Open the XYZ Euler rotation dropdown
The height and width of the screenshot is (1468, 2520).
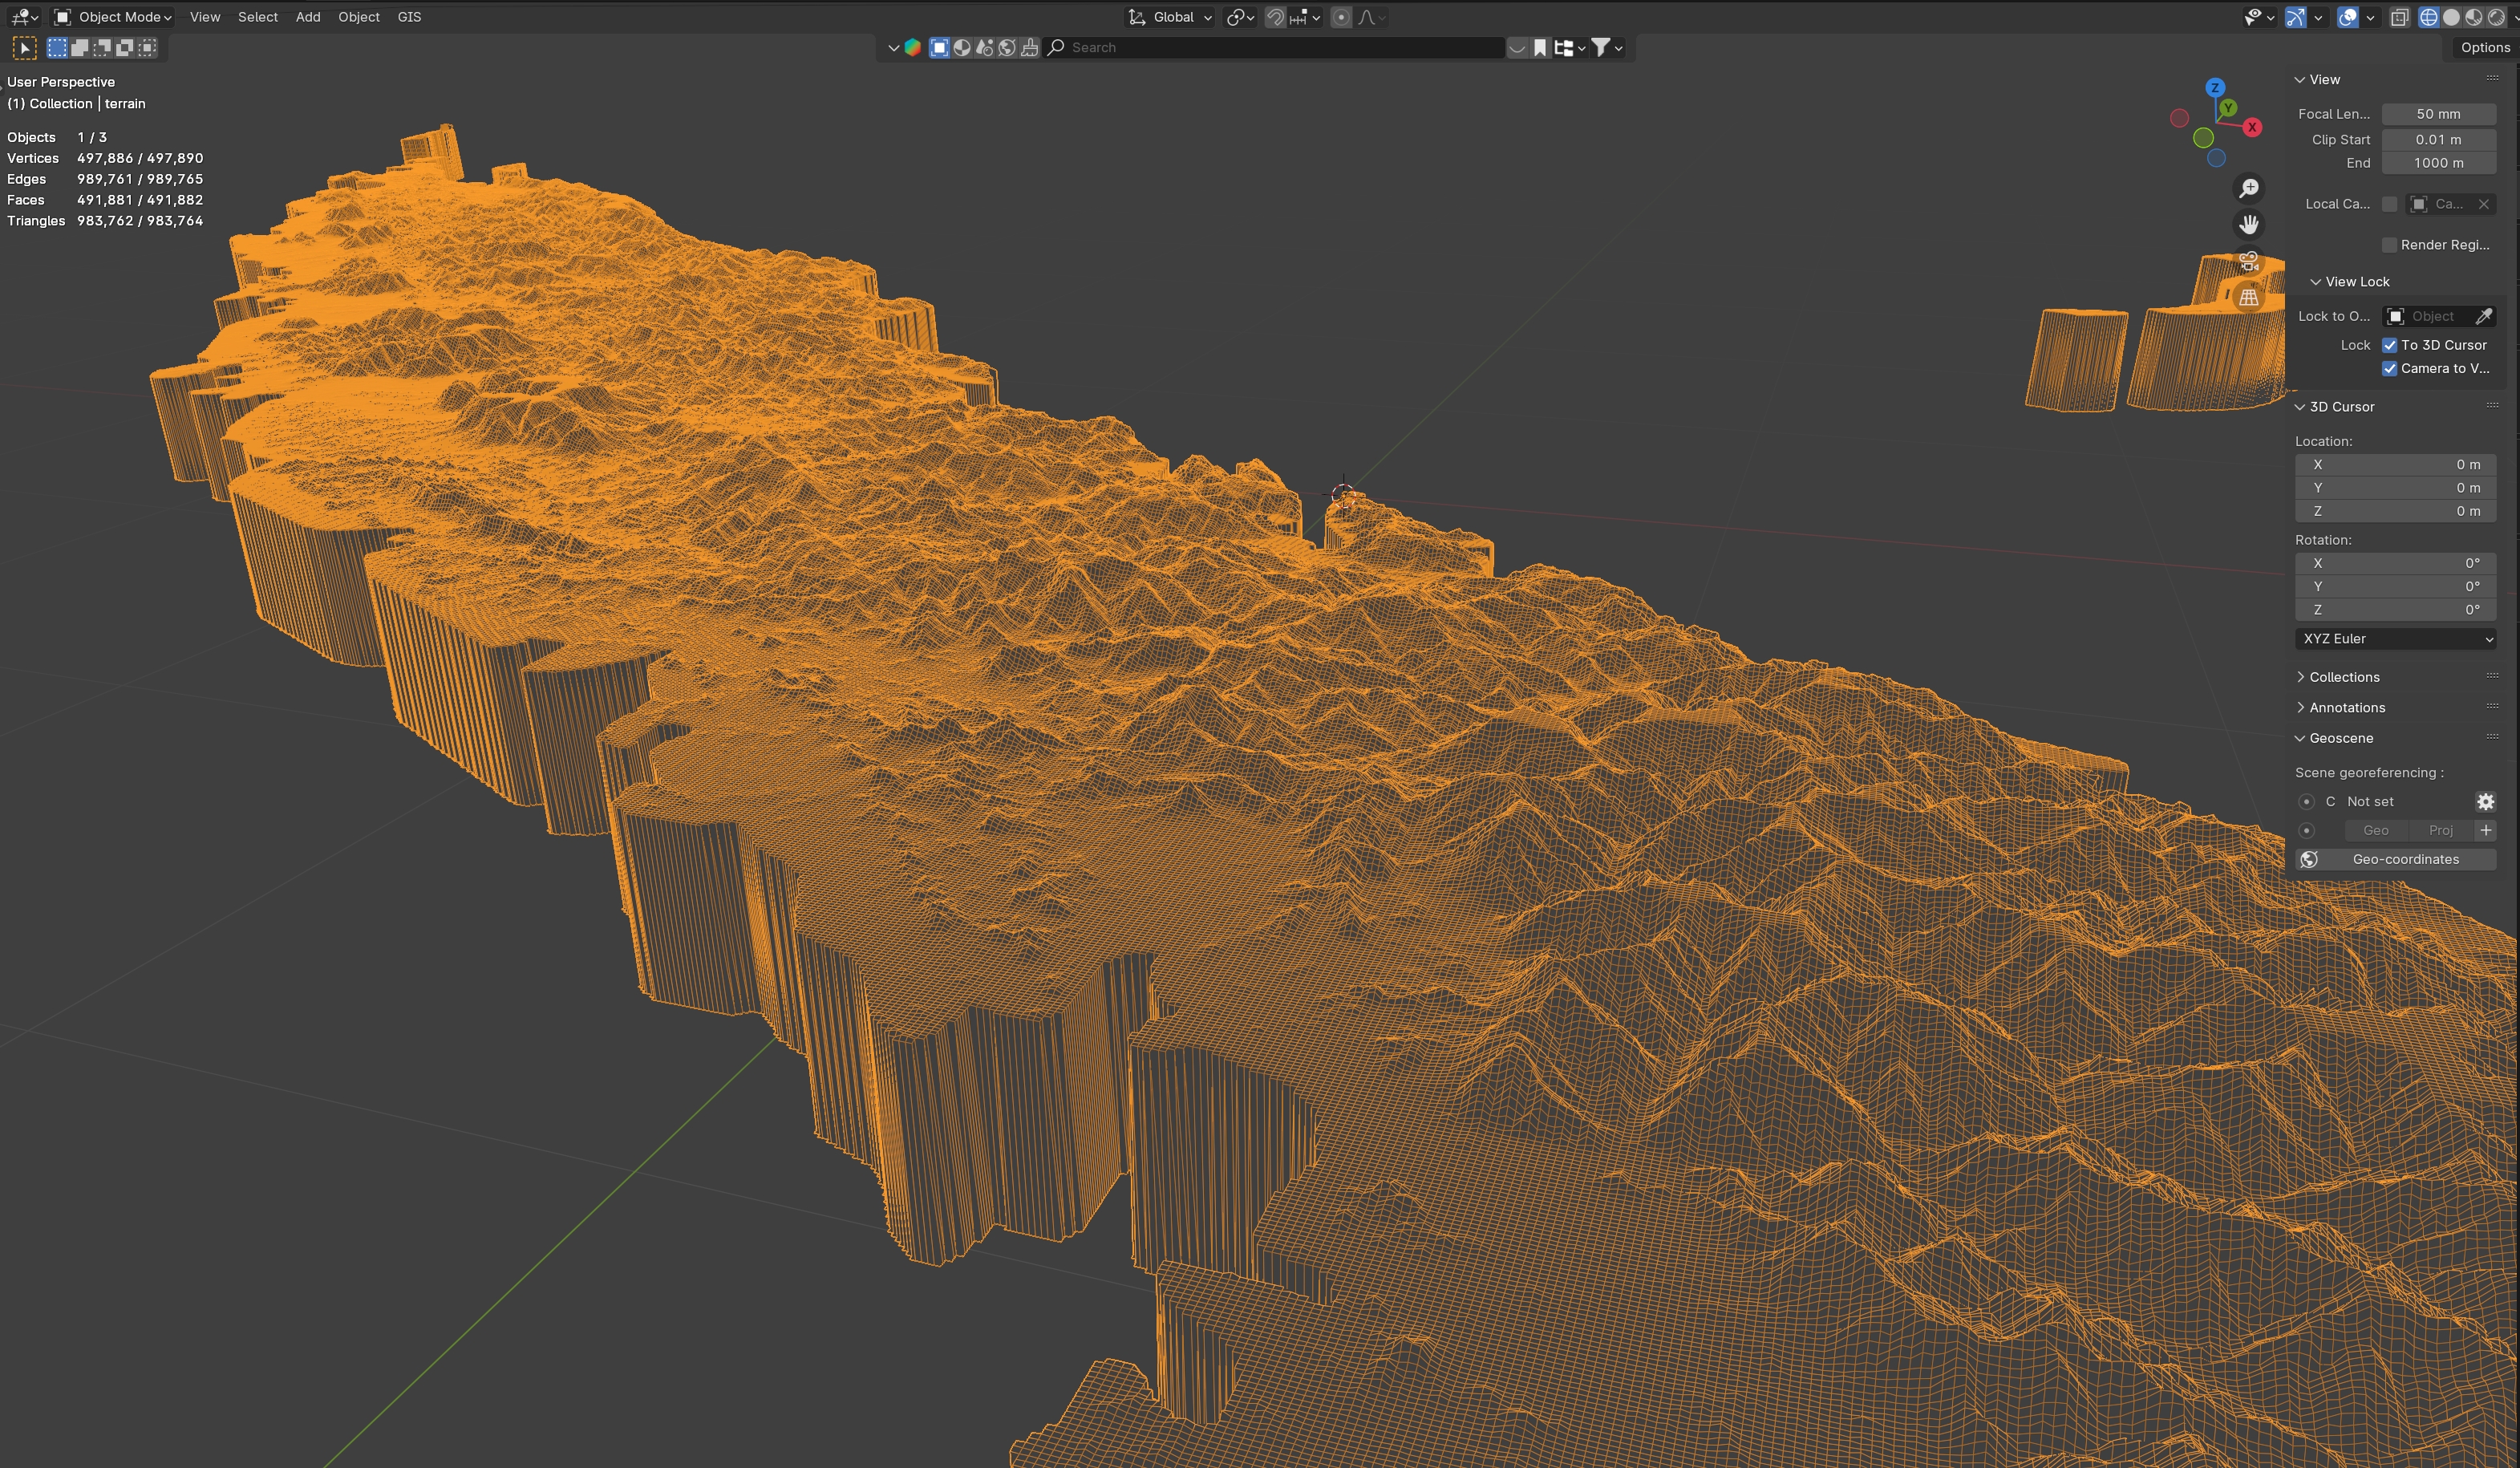click(2395, 639)
